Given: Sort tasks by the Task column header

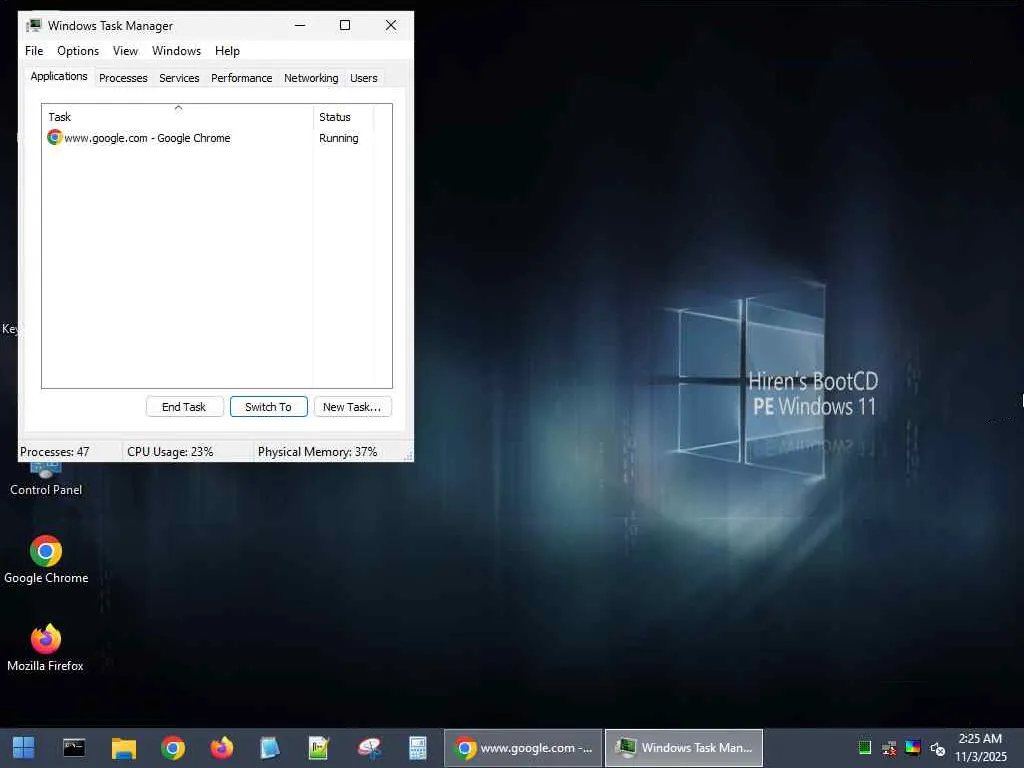Looking at the screenshot, I should pos(178,117).
